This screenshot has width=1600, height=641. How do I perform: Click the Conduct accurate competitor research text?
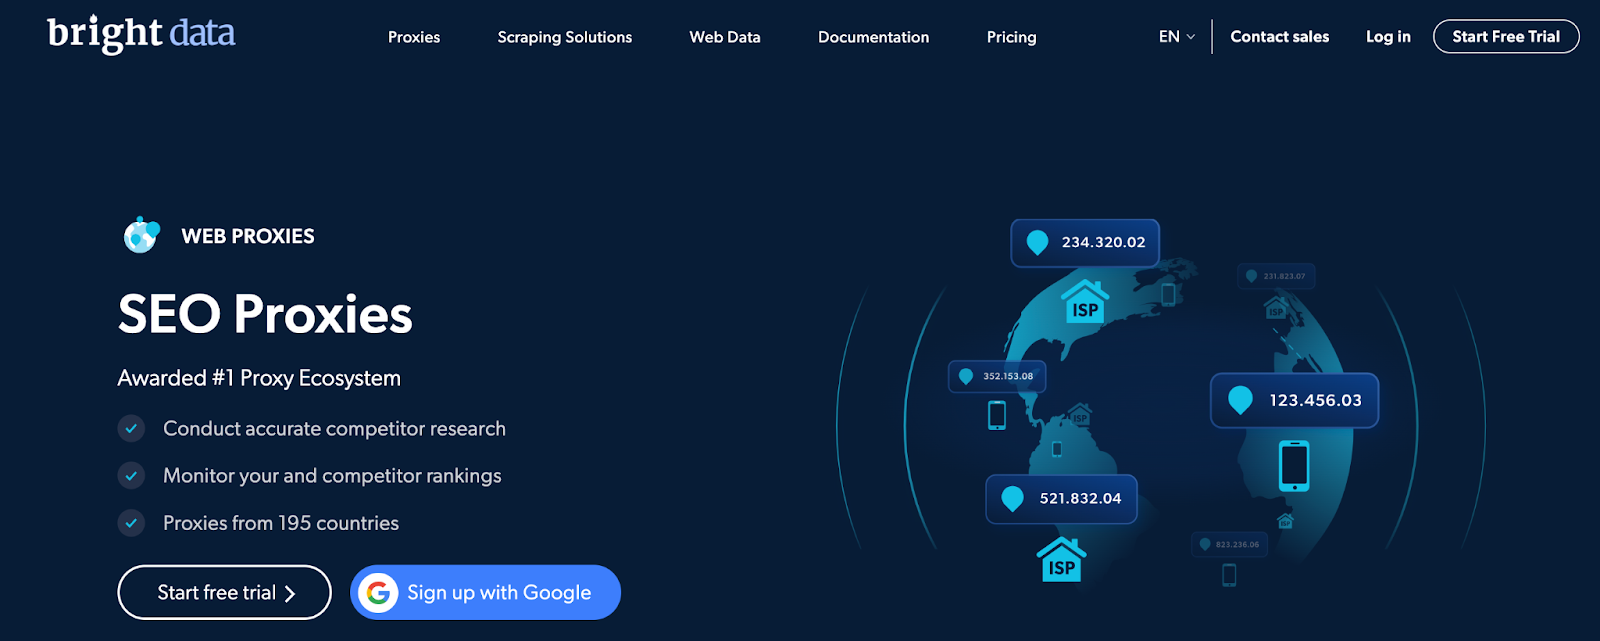pos(334,429)
